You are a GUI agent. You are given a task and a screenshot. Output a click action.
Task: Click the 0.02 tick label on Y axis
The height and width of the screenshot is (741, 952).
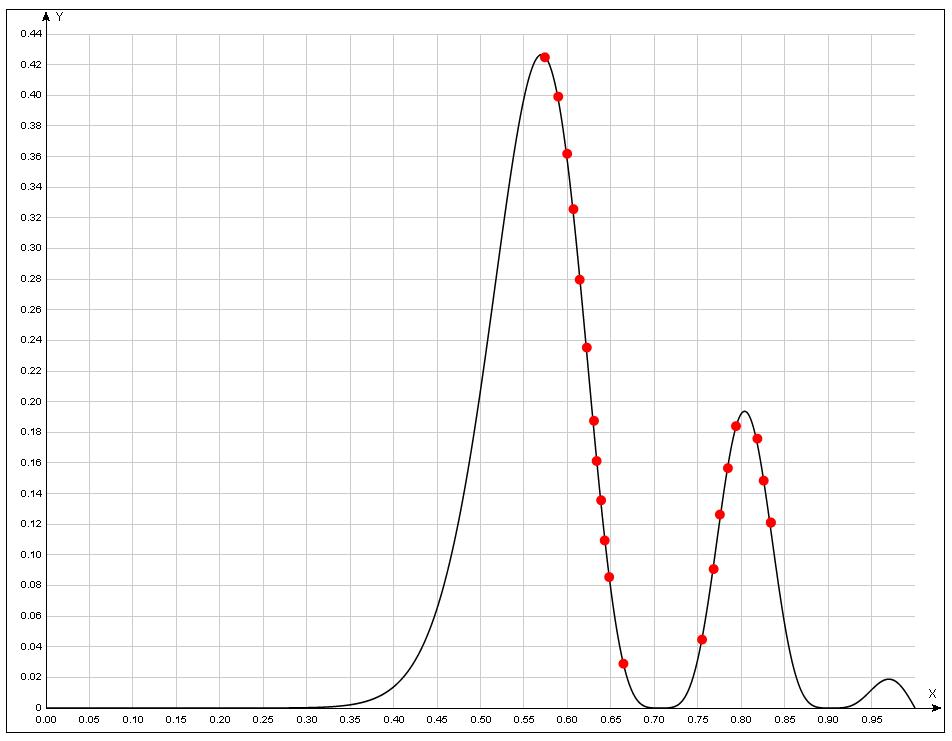pyautogui.click(x=31, y=677)
